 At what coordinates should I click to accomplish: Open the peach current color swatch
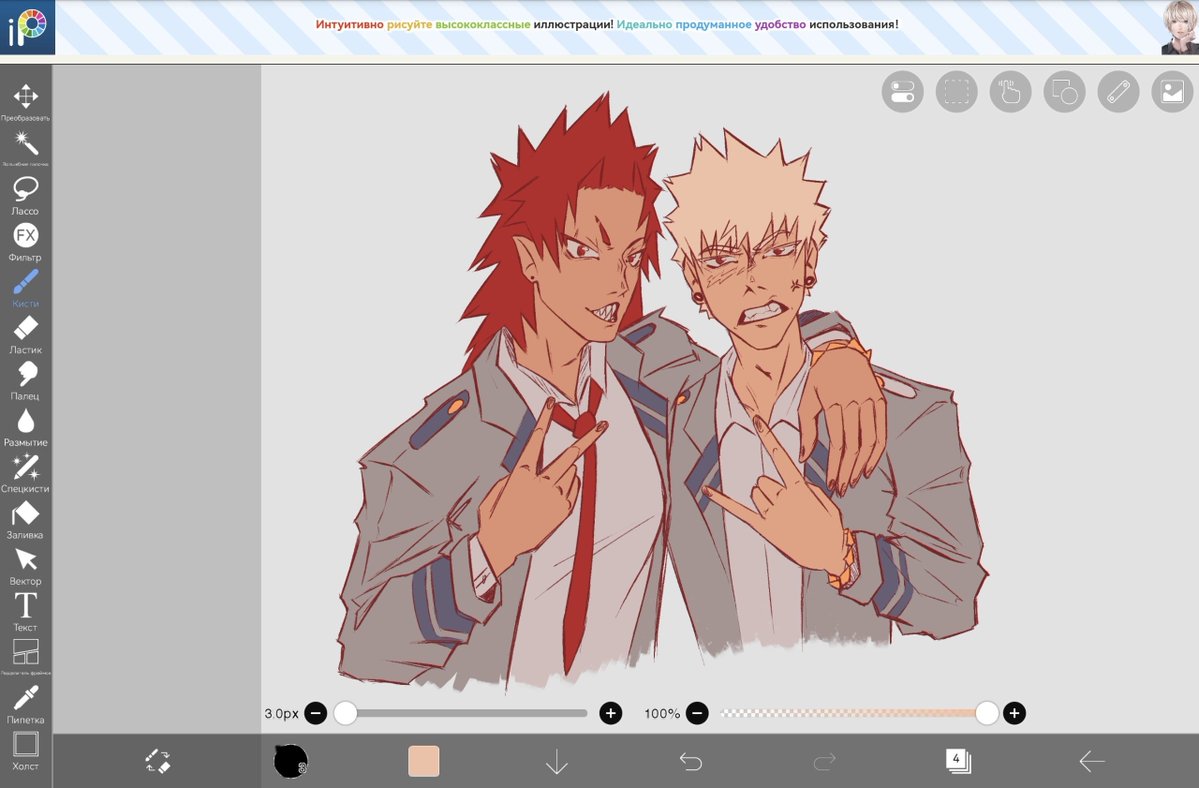click(x=424, y=761)
